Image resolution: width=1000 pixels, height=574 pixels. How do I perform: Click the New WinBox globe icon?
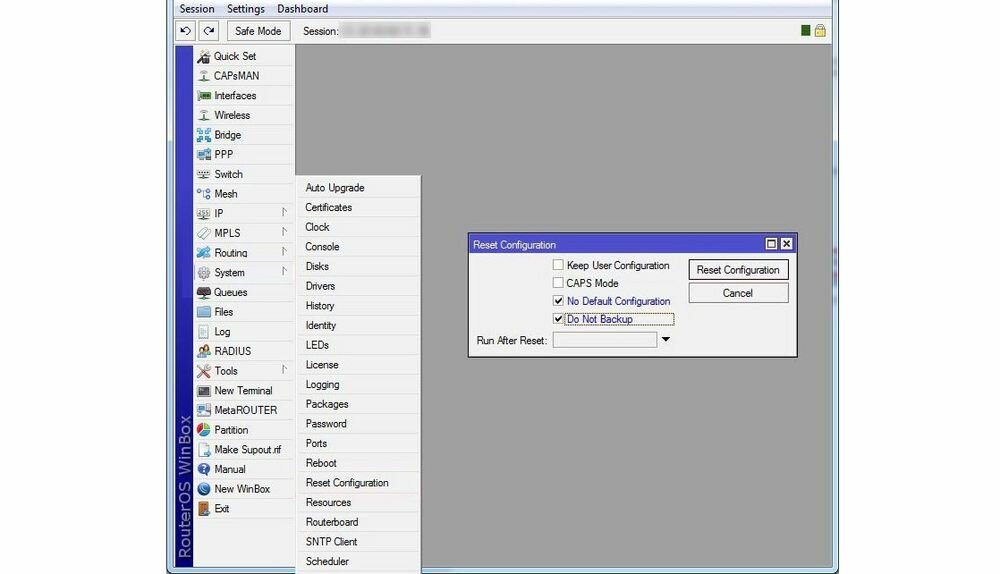point(203,489)
